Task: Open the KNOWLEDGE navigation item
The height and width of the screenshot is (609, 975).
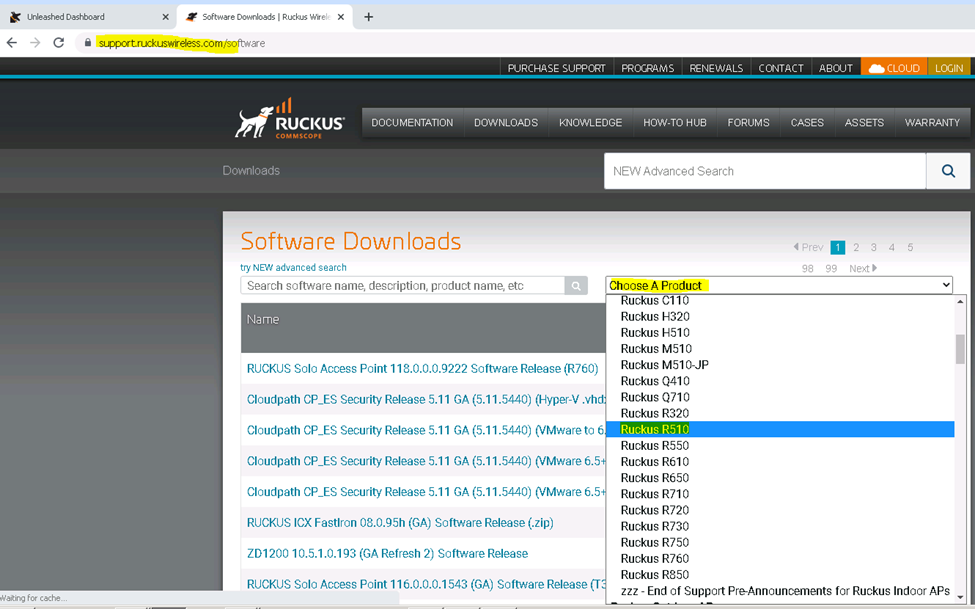Action: (591, 123)
